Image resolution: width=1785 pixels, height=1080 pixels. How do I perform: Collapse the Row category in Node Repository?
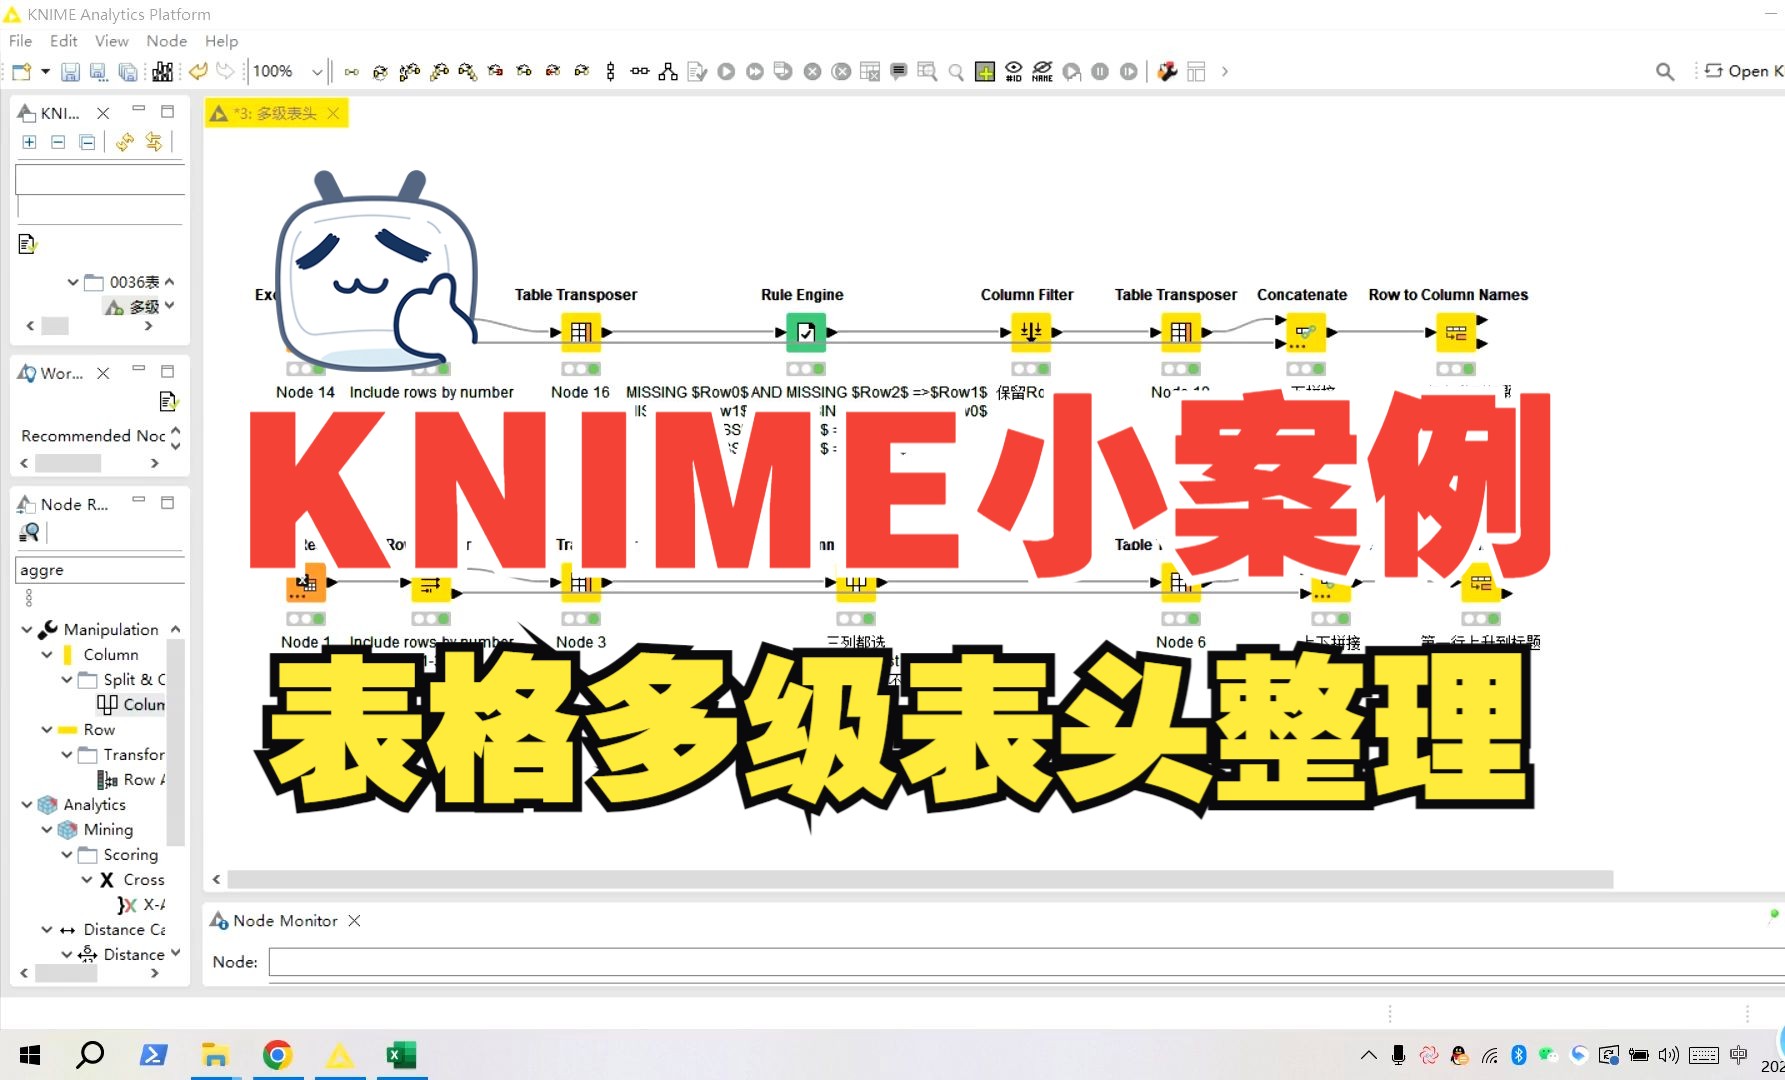coord(47,730)
